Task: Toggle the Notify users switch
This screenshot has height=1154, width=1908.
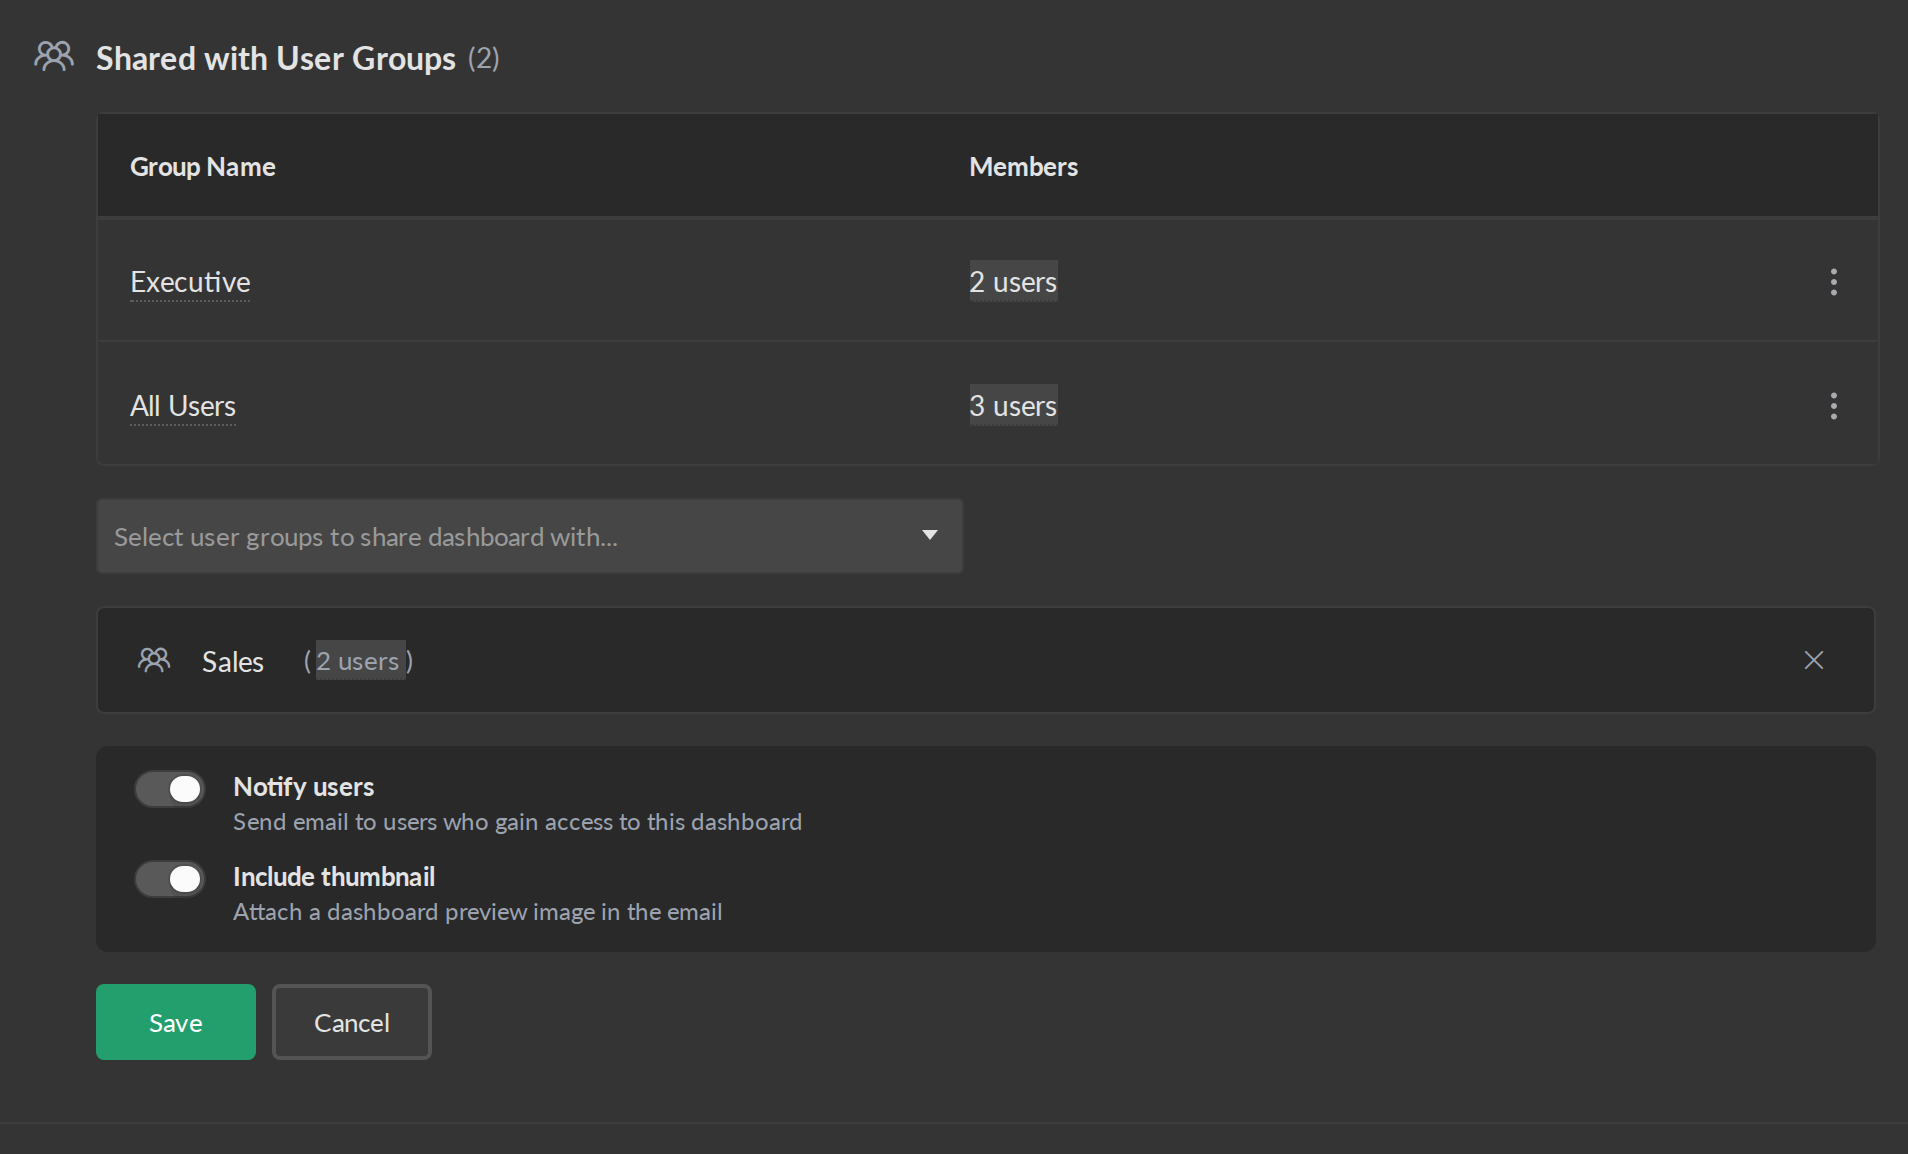Action: coord(170,789)
